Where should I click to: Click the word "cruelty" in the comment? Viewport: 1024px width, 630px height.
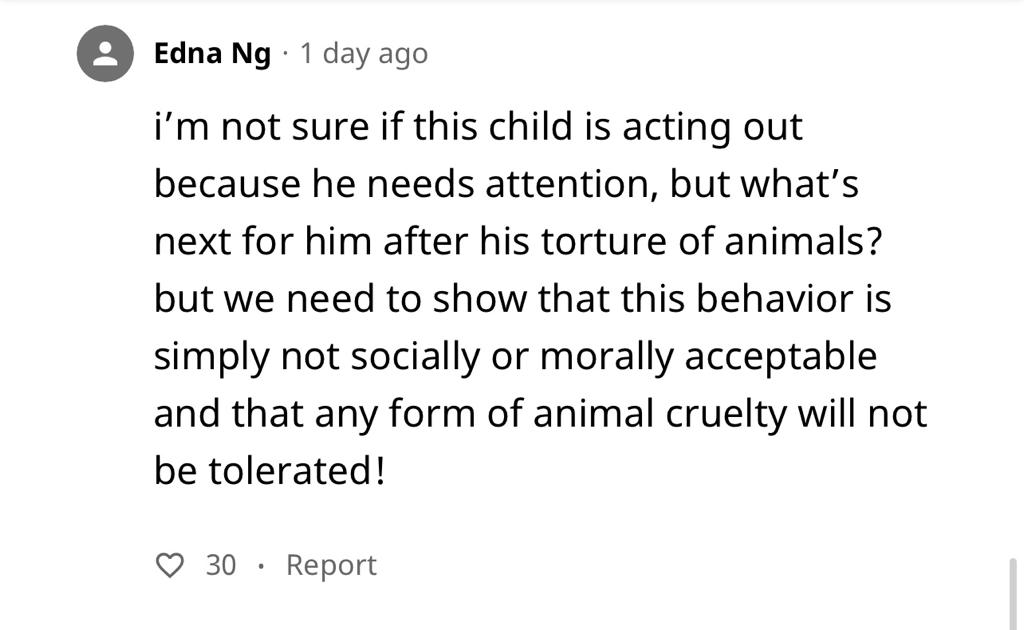coord(726,414)
